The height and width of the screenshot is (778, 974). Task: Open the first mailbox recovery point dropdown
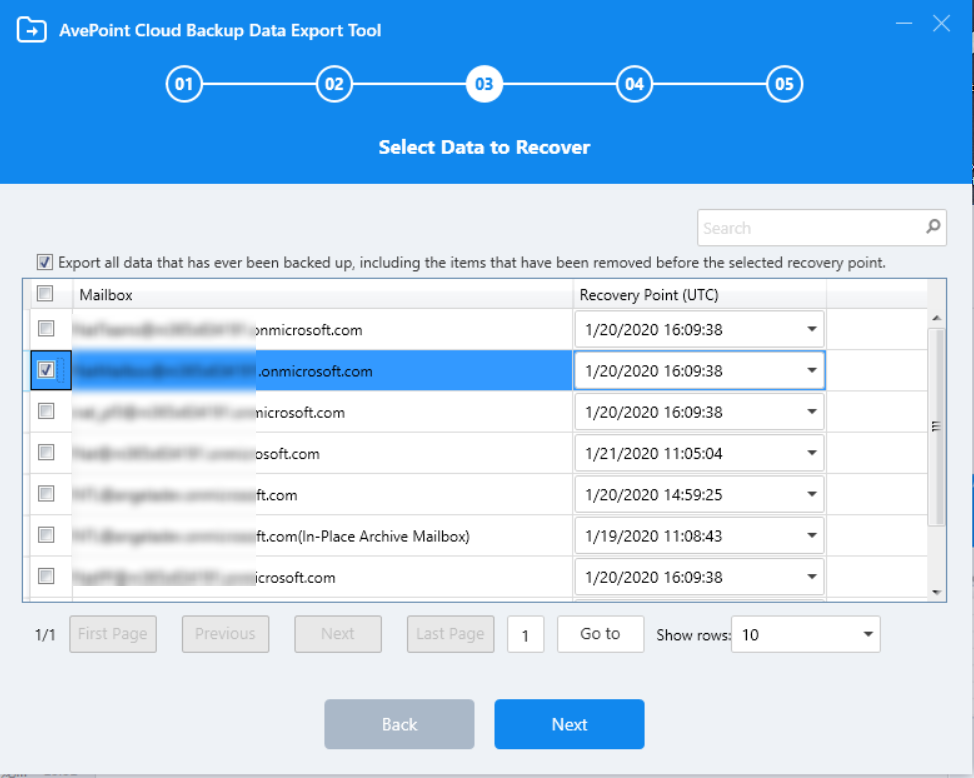click(812, 329)
